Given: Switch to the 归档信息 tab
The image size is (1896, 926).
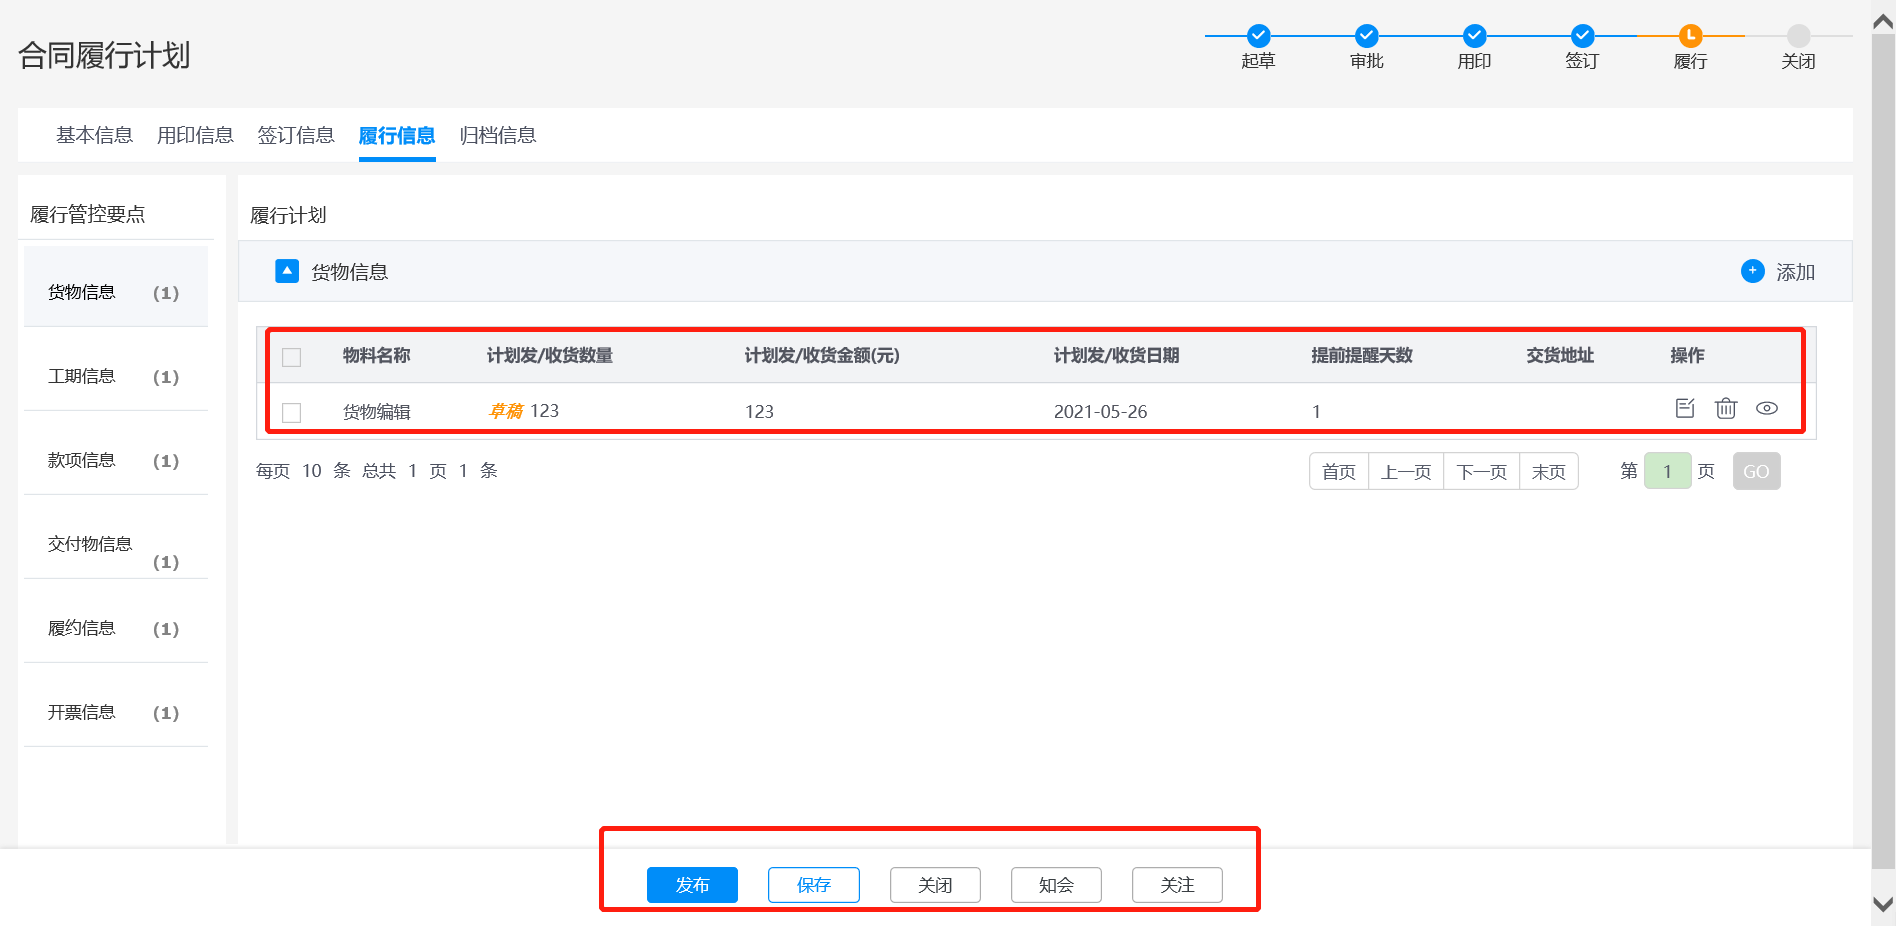Looking at the screenshot, I should tap(498, 135).
